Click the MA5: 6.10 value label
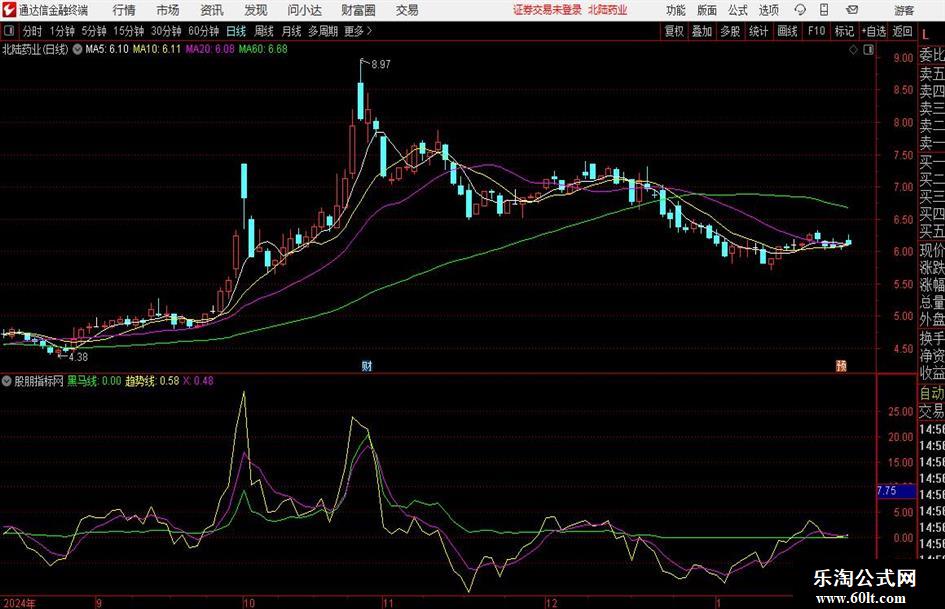 coord(107,49)
